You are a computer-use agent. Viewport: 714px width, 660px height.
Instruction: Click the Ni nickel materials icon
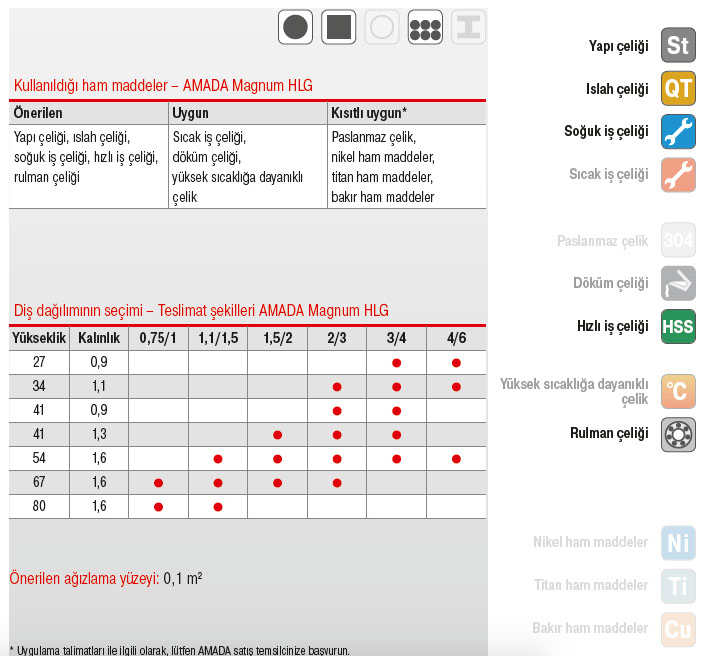click(678, 543)
